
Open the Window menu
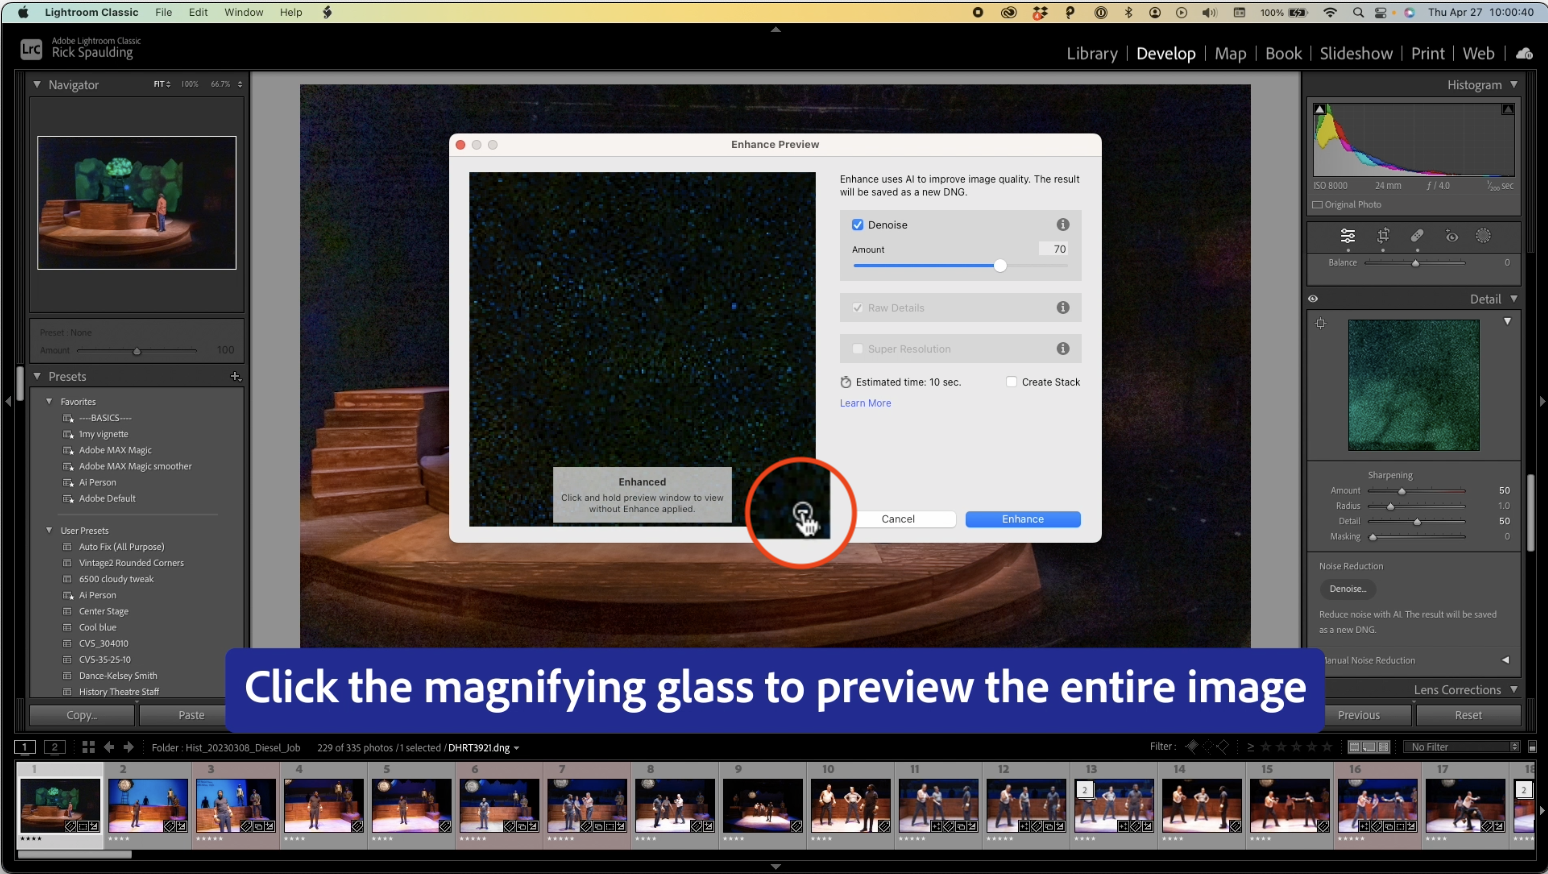(x=243, y=12)
